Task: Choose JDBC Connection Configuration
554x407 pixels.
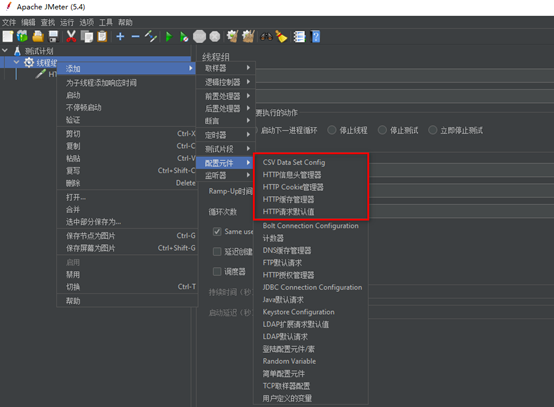Action: 311,287
